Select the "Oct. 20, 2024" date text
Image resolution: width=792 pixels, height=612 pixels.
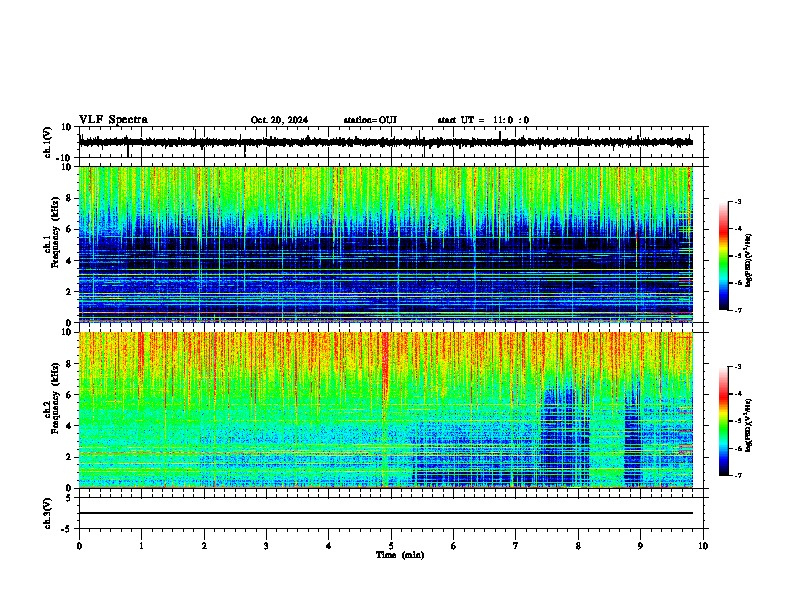(279, 120)
